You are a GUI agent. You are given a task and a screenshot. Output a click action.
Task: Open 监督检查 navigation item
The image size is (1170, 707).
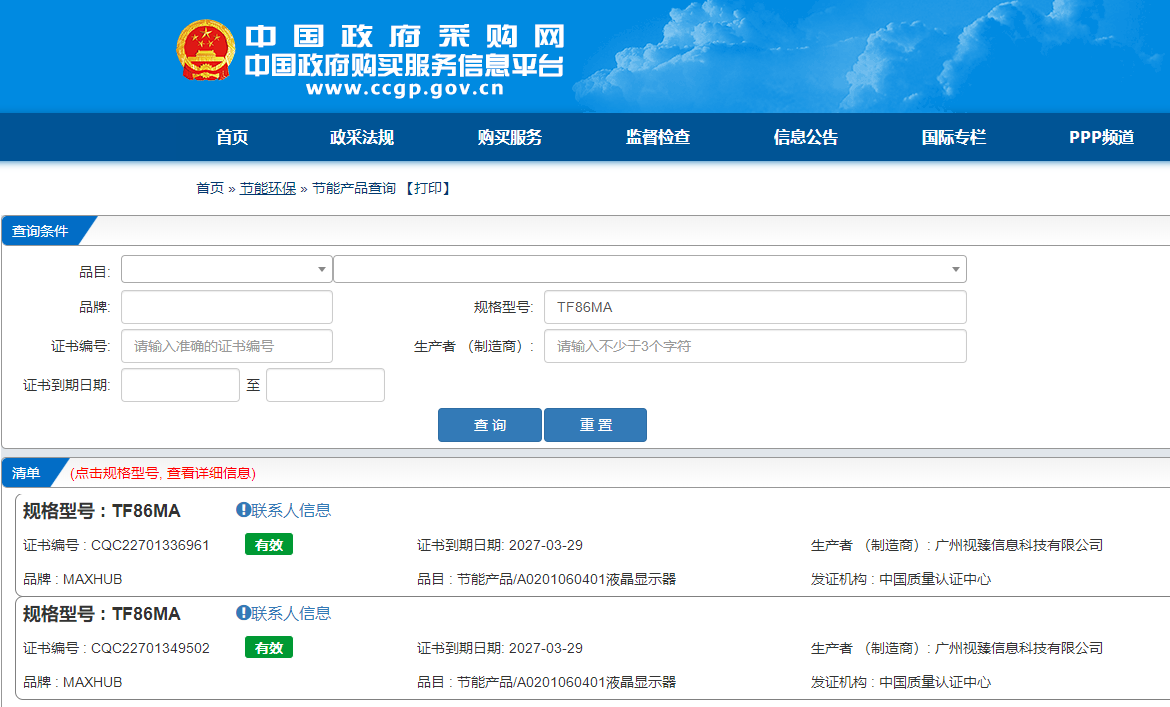coord(658,138)
